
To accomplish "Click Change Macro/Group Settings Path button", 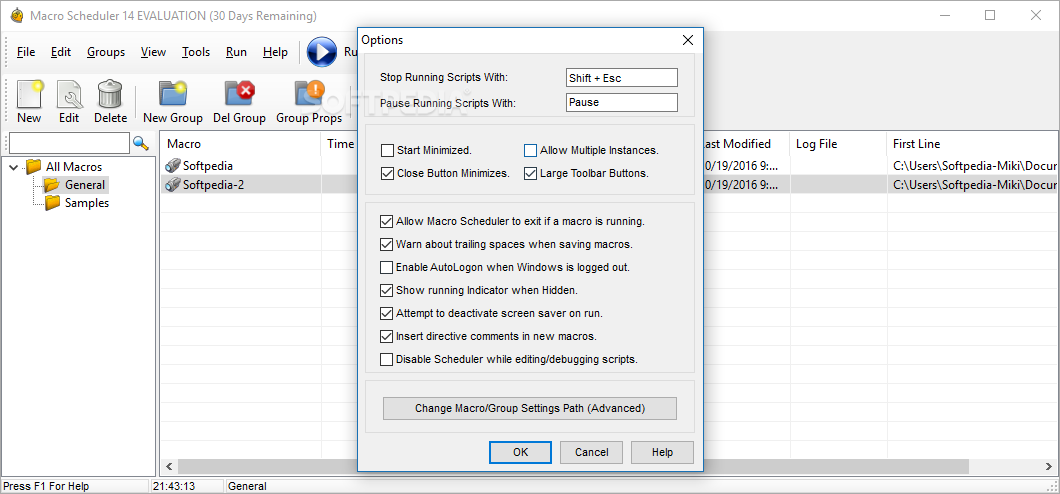I will tap(530, 408).
